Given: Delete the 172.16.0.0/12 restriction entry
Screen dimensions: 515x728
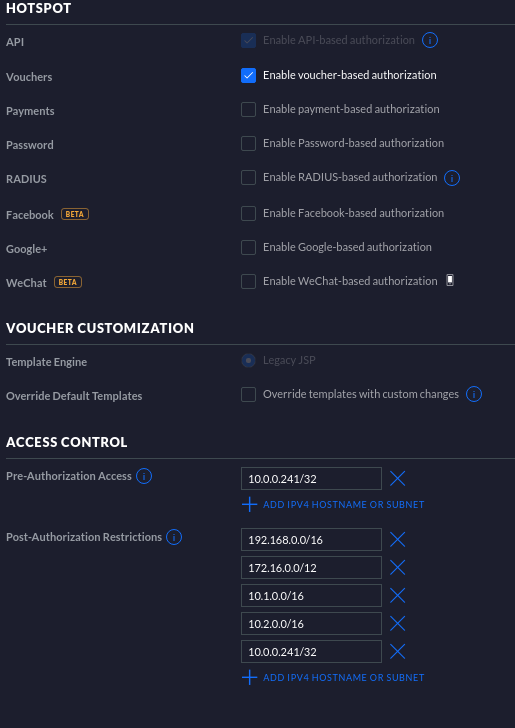Looking at the screenshot, I should (398, 567).
